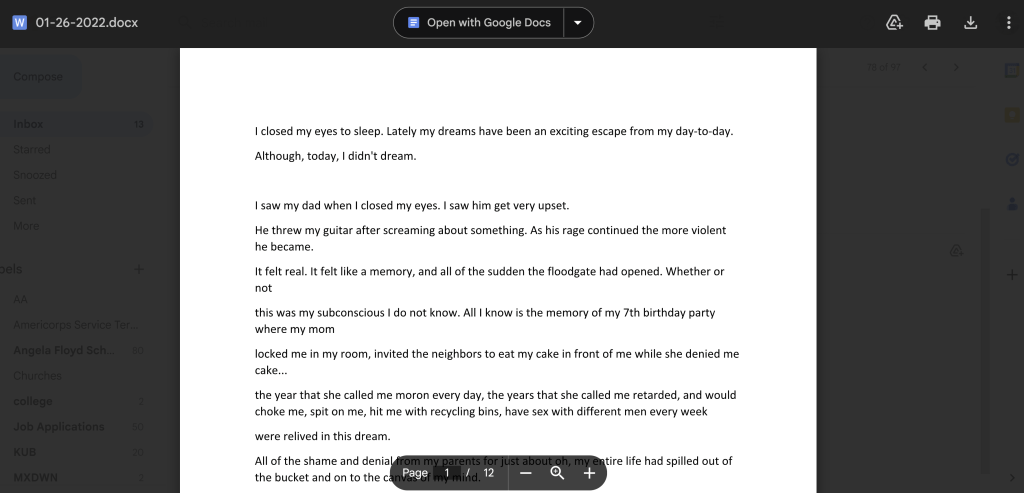This screenshot has width=1024, height=493.
Task: Click the line starting "I closed my eyes to sleep"
Action: click(x=494, y=131)
